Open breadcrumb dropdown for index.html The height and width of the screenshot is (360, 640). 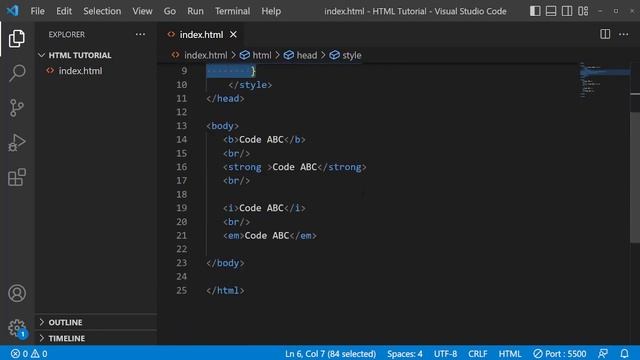pyautogui.click(x=206, y=55)
